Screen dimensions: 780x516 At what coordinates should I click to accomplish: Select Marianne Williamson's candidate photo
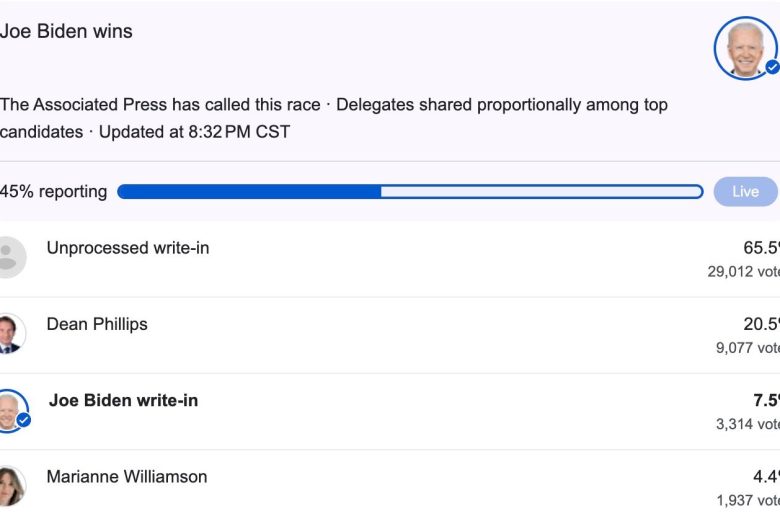(9, 485)
